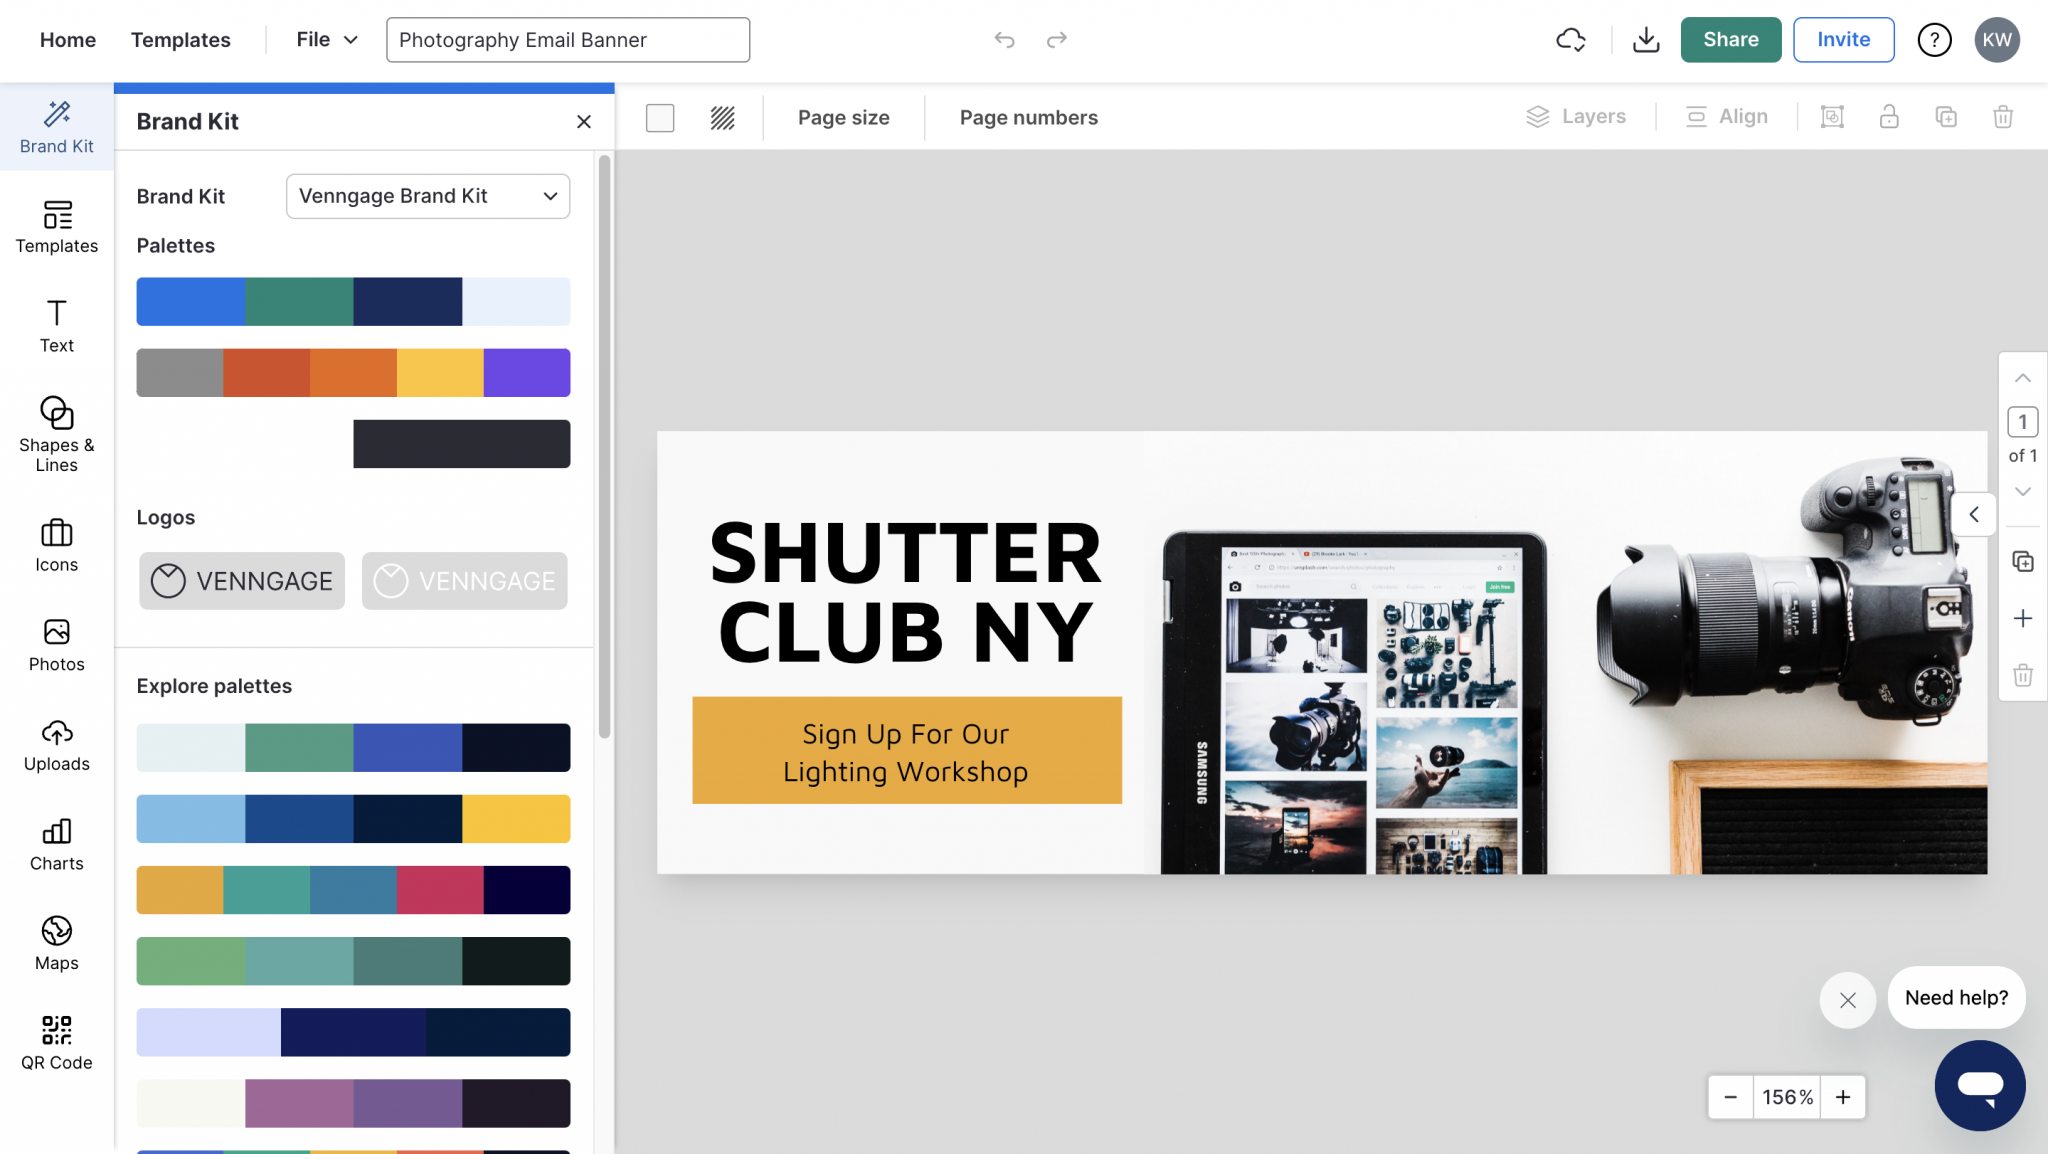Open the Shapes & Lines panel
The image size is (2048, 1154).
click(x=56, y=432)
